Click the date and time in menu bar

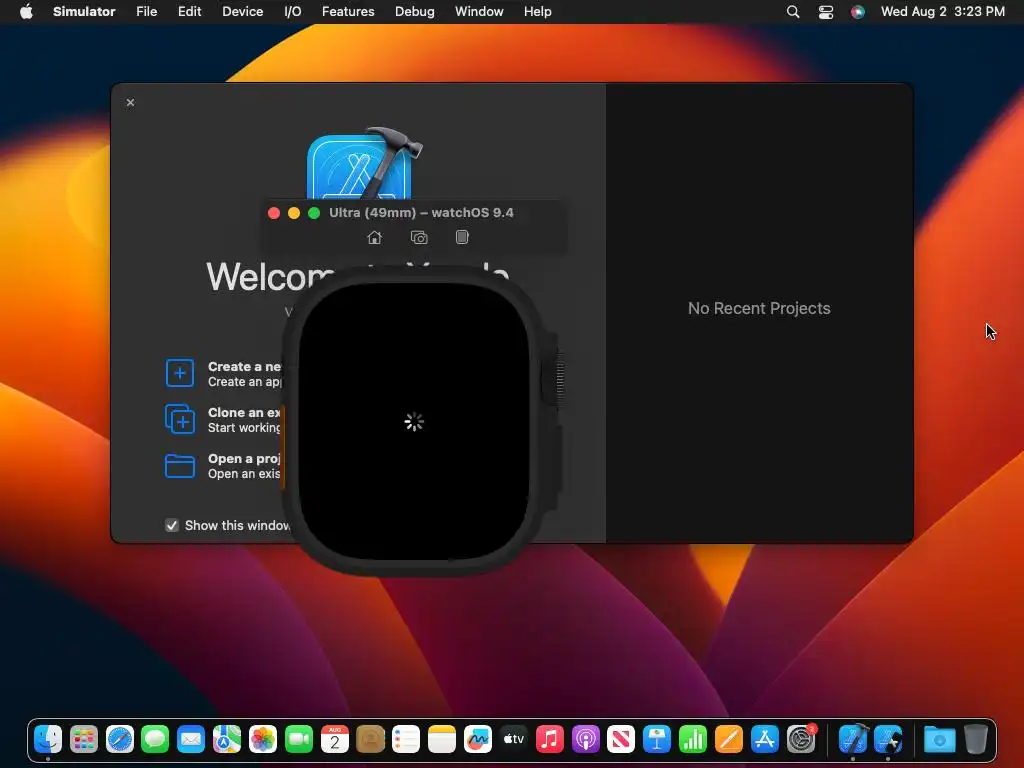click(942, 11)
